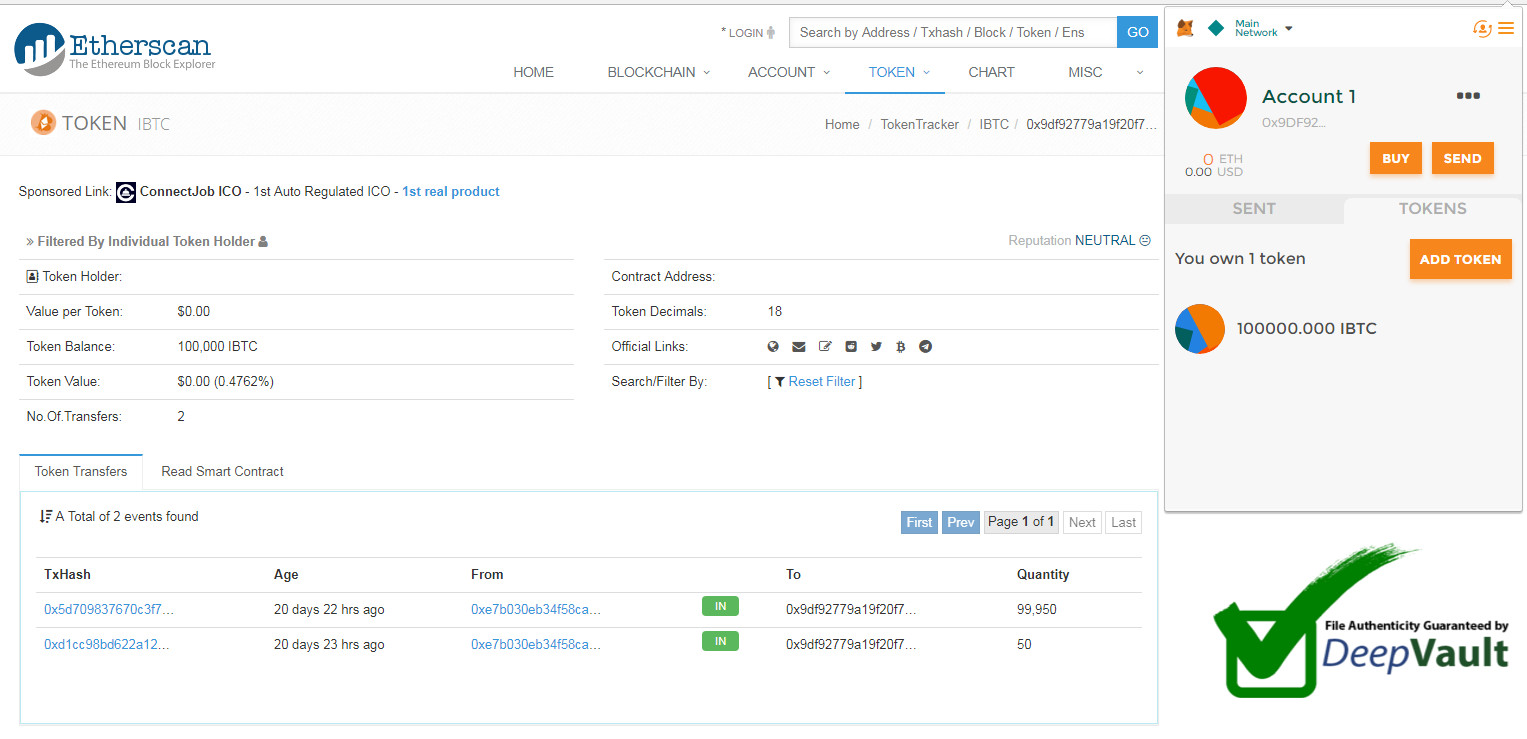This screenshot has height=739, width=1527.
Task: Expand the MISC menu dropdown
Action: (1140, 73)
